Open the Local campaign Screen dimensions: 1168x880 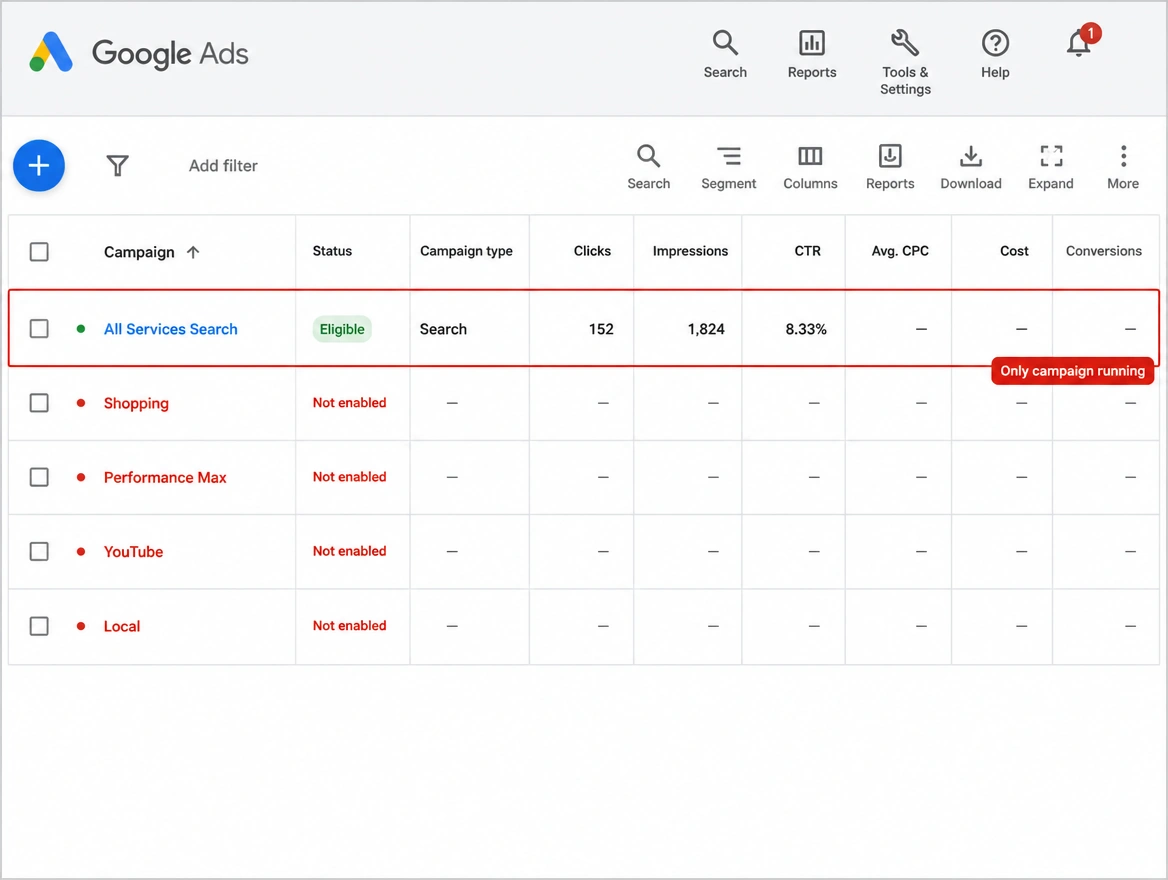point(122,626)
